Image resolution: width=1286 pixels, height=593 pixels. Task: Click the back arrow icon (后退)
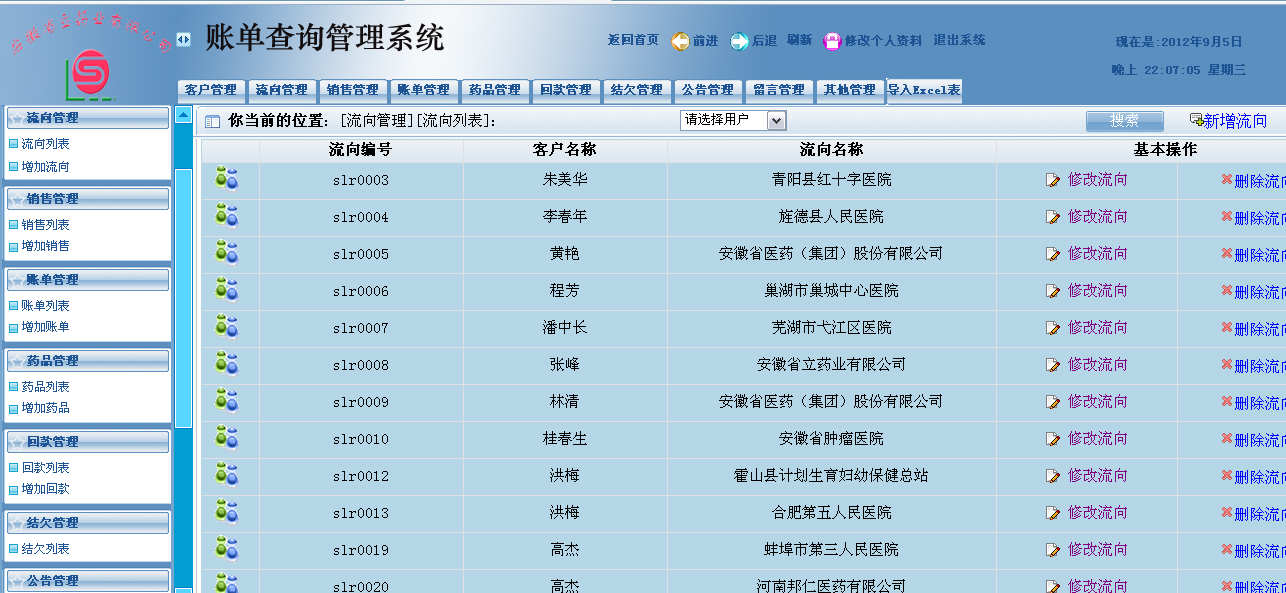point(739,41)
